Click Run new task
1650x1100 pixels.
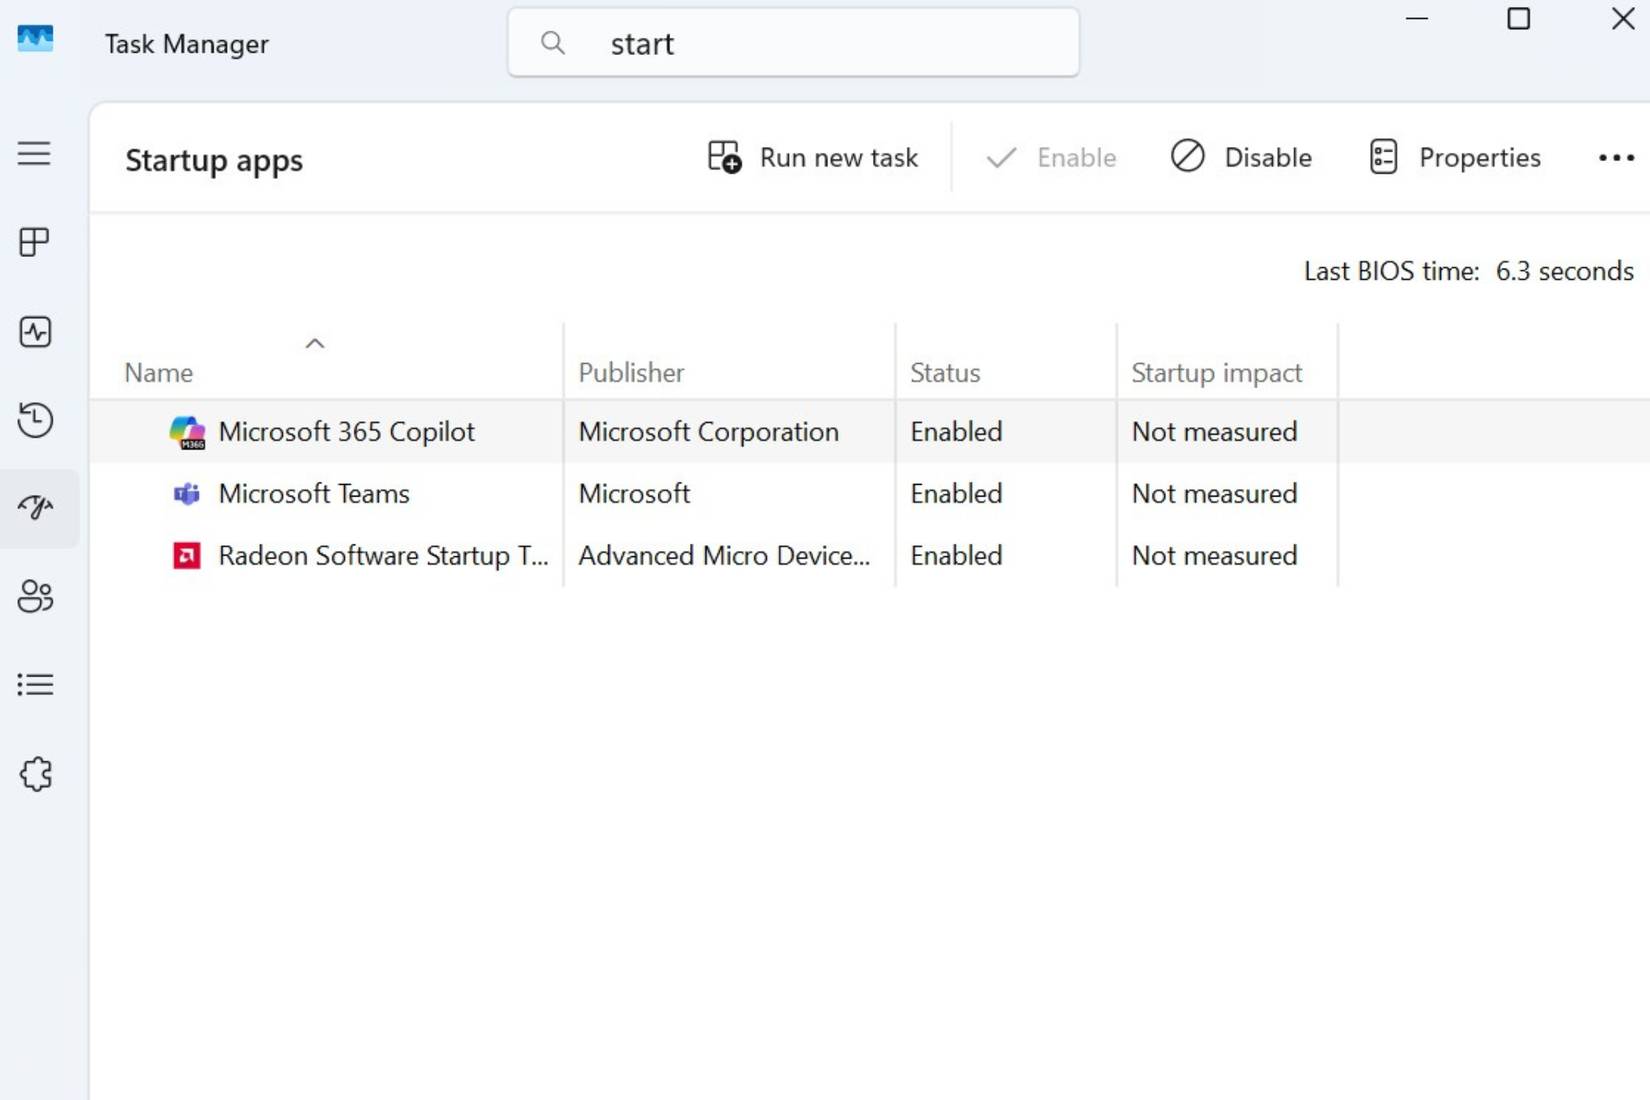click(x=813, y=157)
